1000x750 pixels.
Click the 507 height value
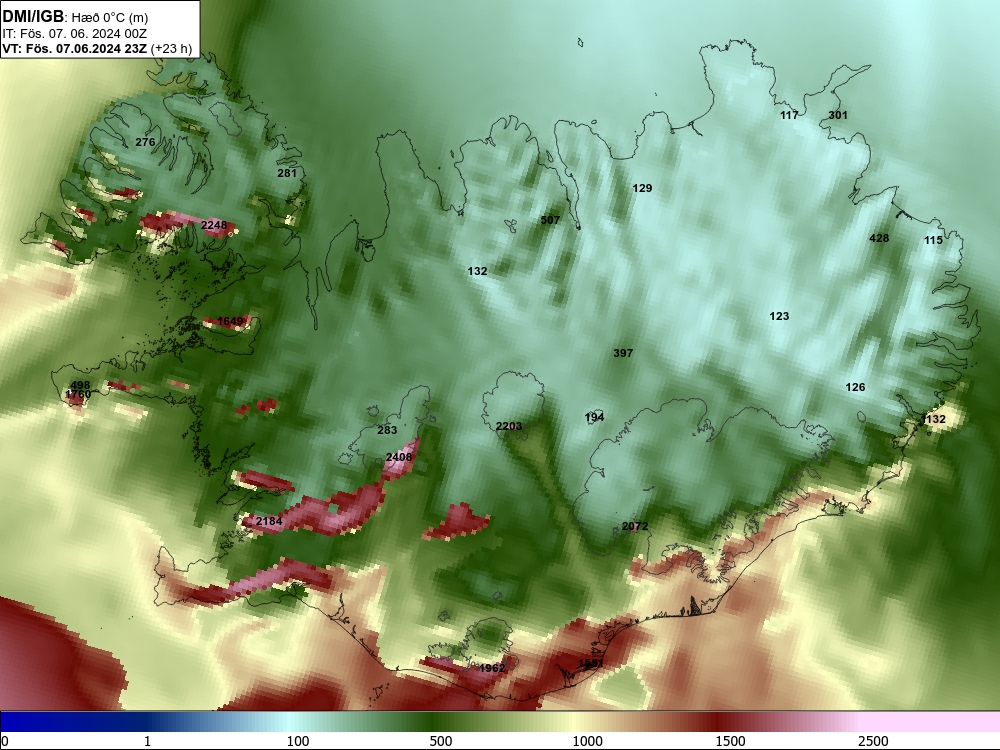pyautogui.click(x=550, y=220)
